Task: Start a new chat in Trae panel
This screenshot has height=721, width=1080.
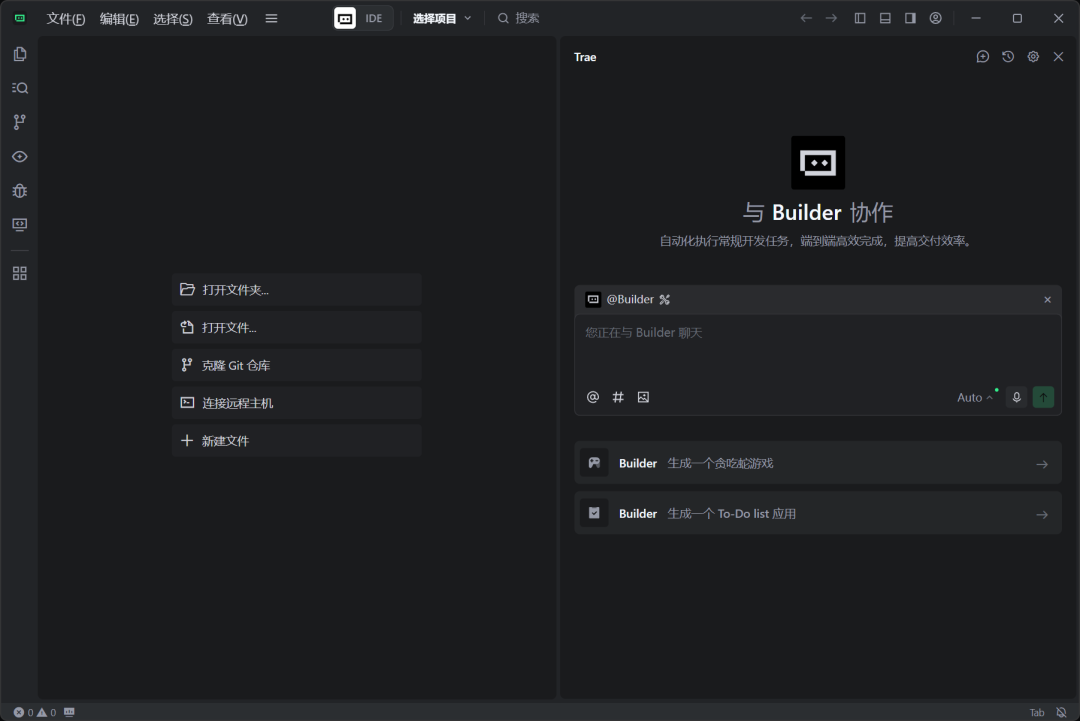Action: click(x=983, y=56)
